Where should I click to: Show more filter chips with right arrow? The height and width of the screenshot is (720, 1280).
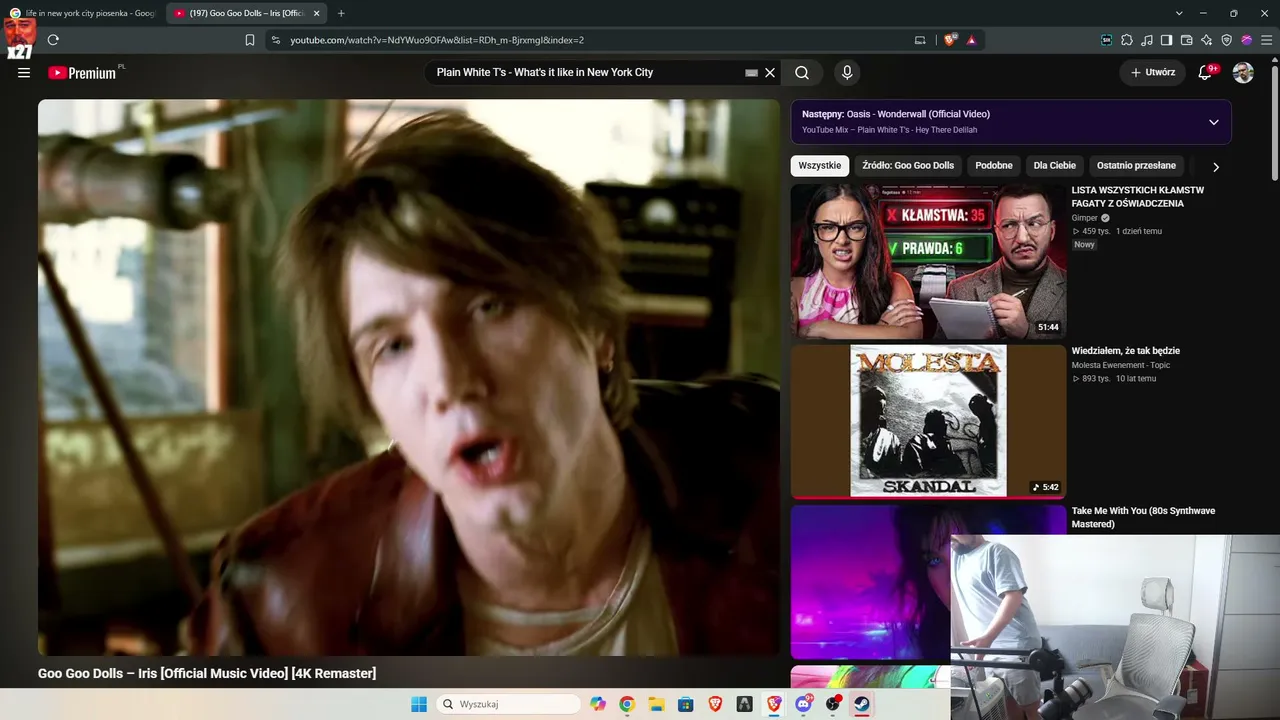coord(1216,167)
